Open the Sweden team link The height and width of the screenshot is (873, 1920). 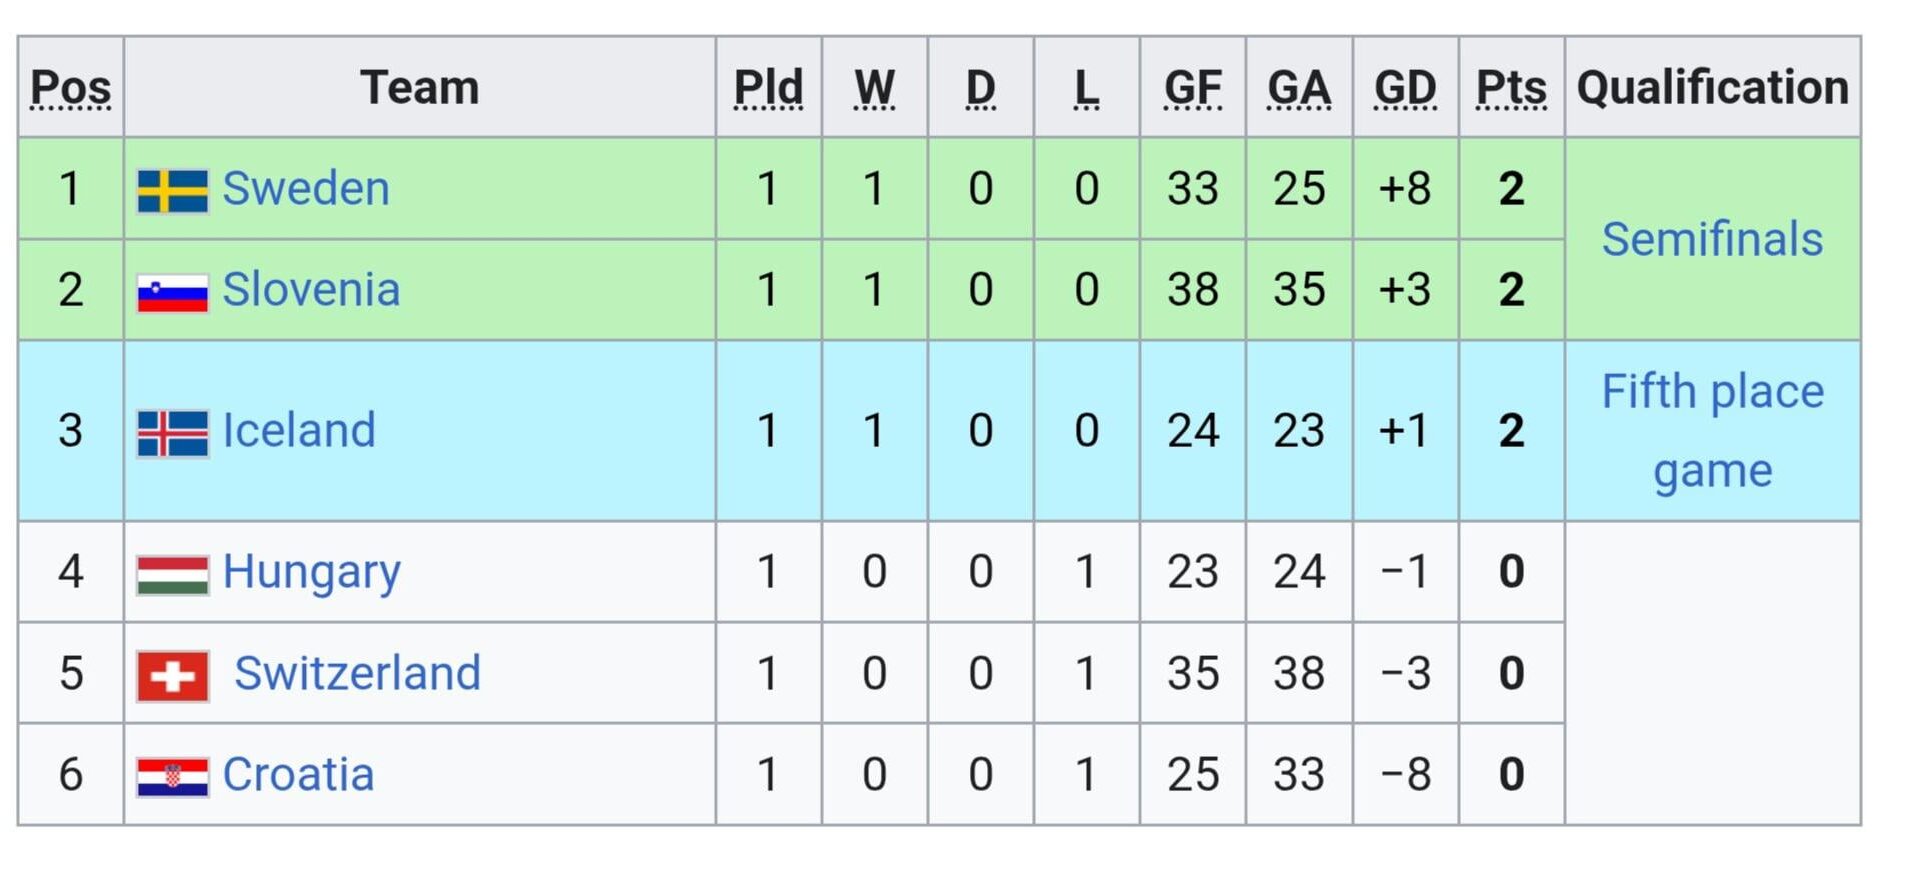click(305, 189)
